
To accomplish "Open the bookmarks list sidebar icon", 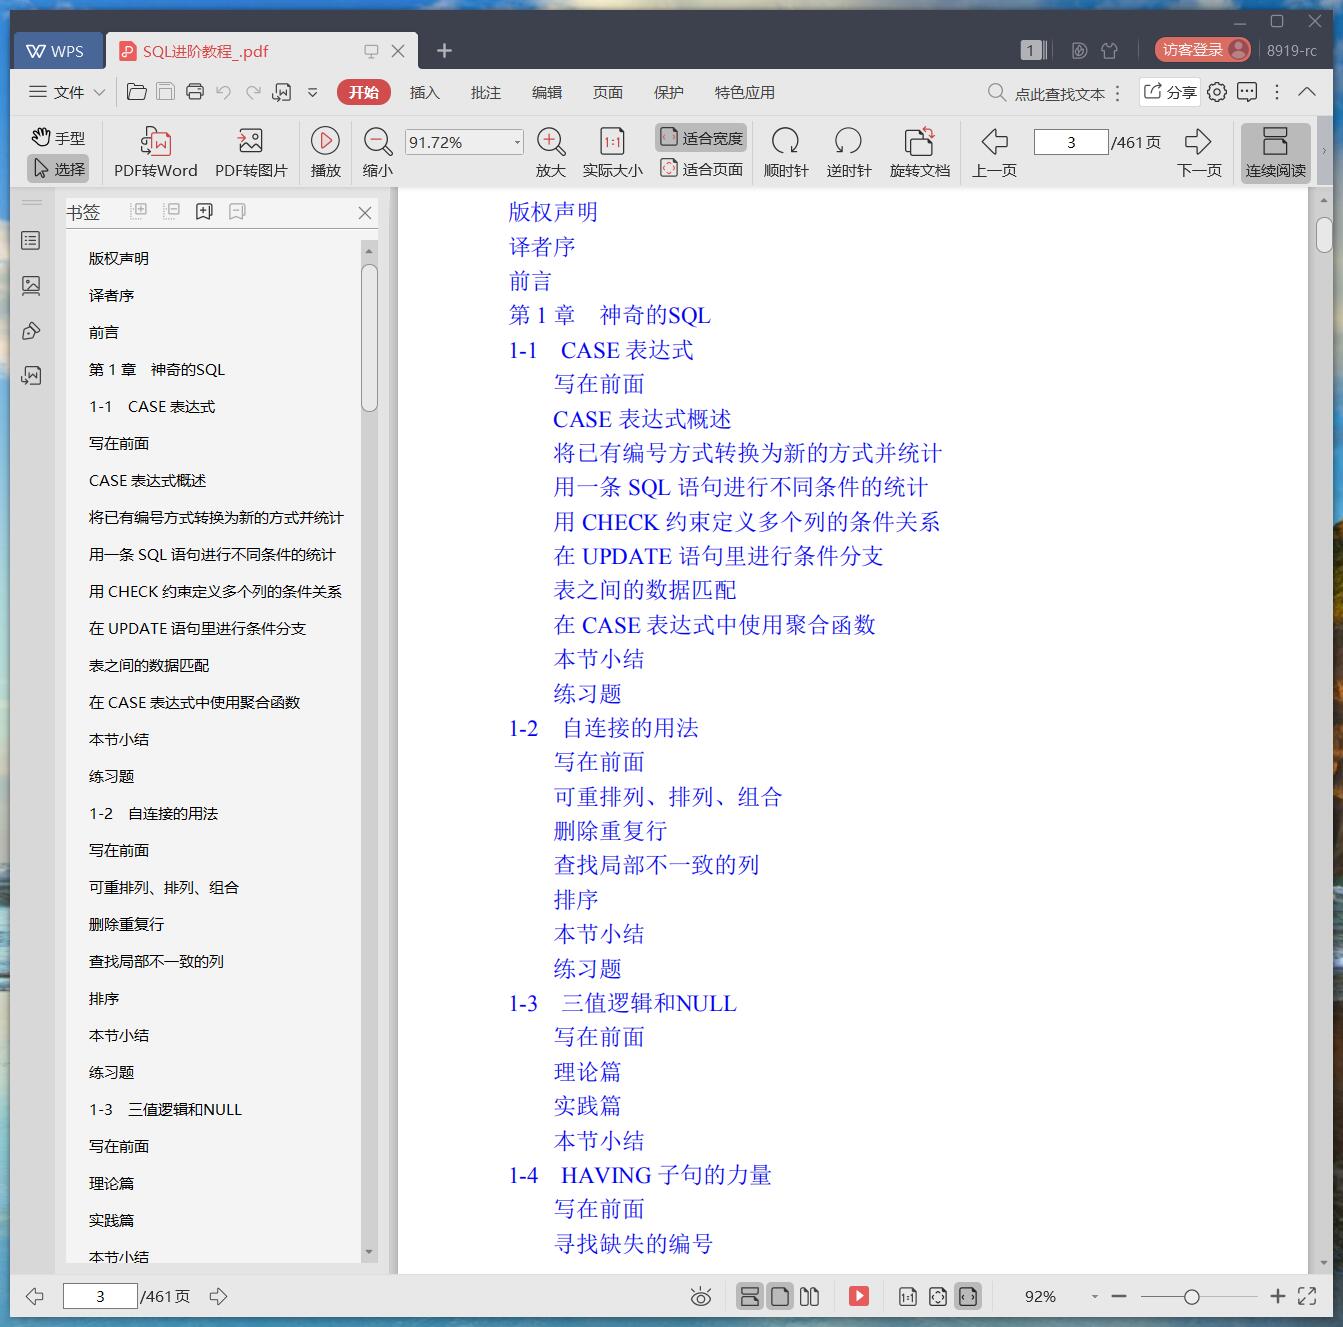I will [x=31, y=241].
